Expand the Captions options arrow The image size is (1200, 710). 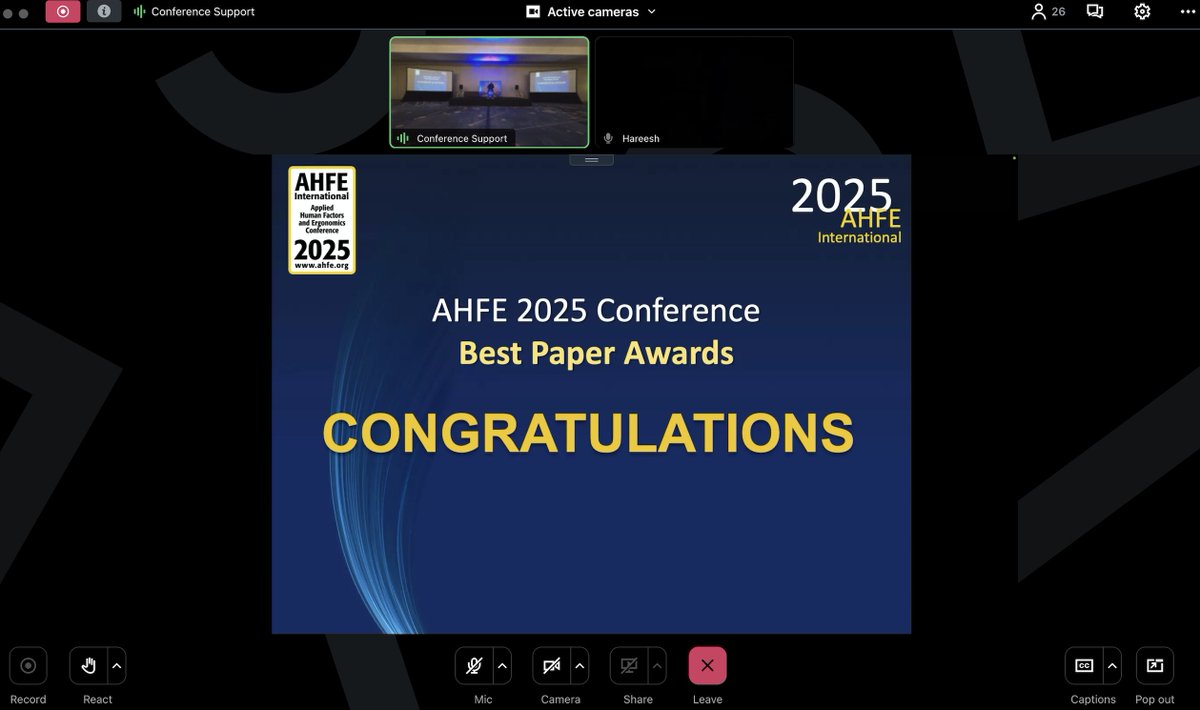coord(1112,666)
